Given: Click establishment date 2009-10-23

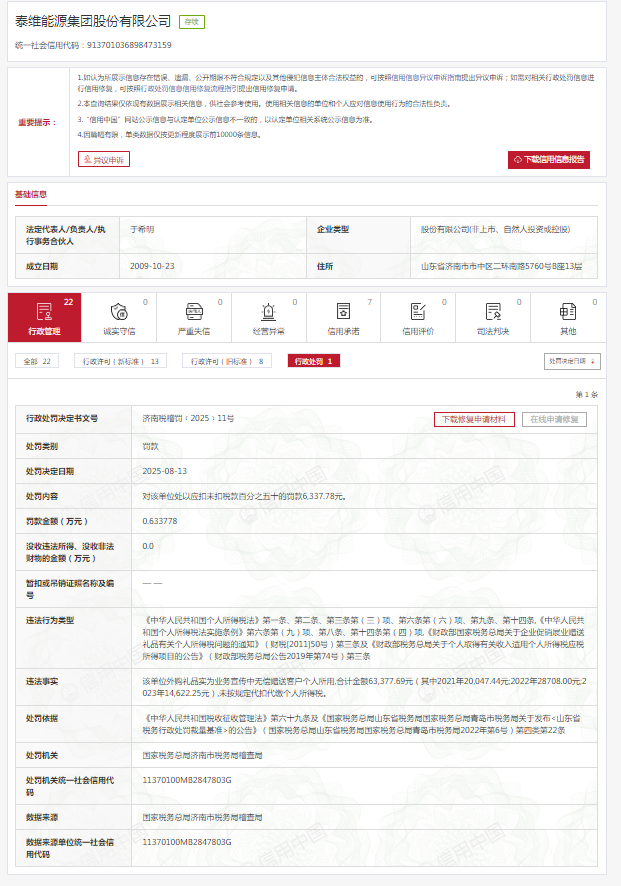Looking at the screenshot, I should (152, 266).
